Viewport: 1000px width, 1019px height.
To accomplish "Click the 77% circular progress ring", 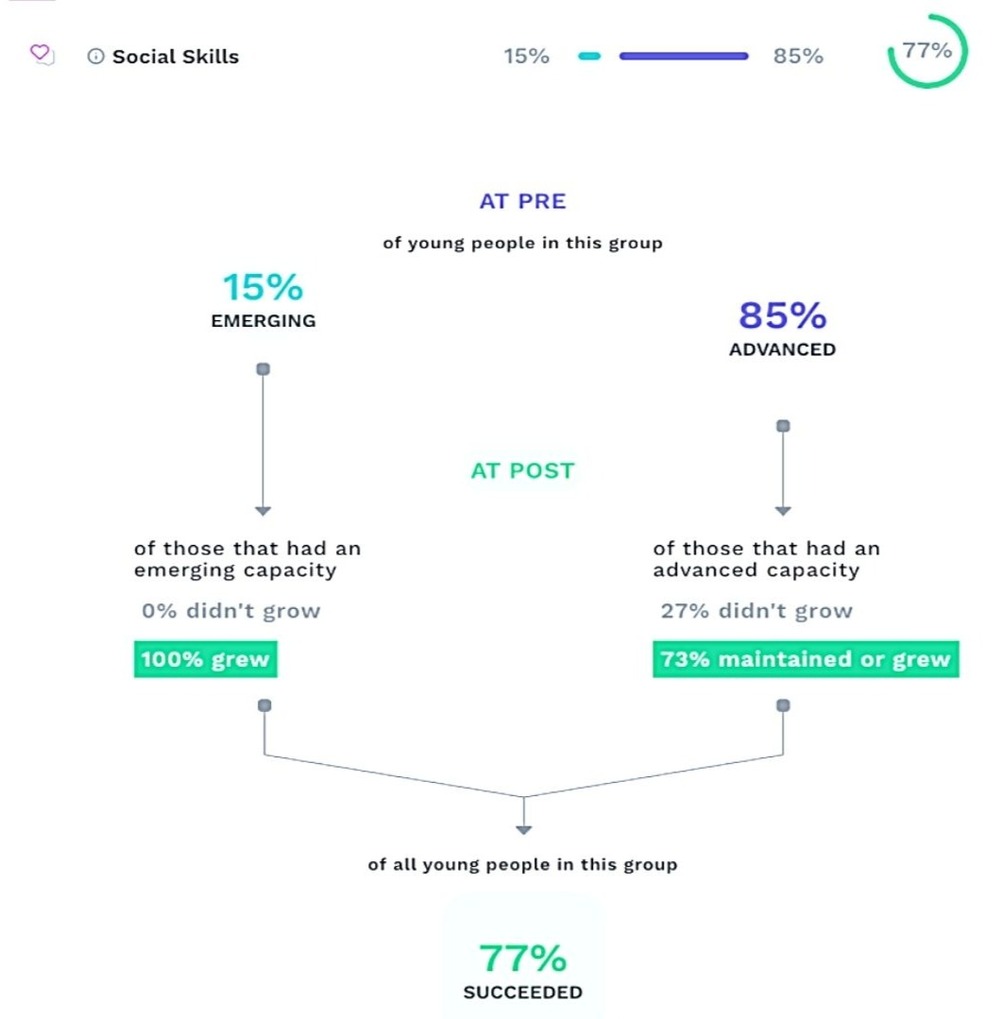I will 927,51.
